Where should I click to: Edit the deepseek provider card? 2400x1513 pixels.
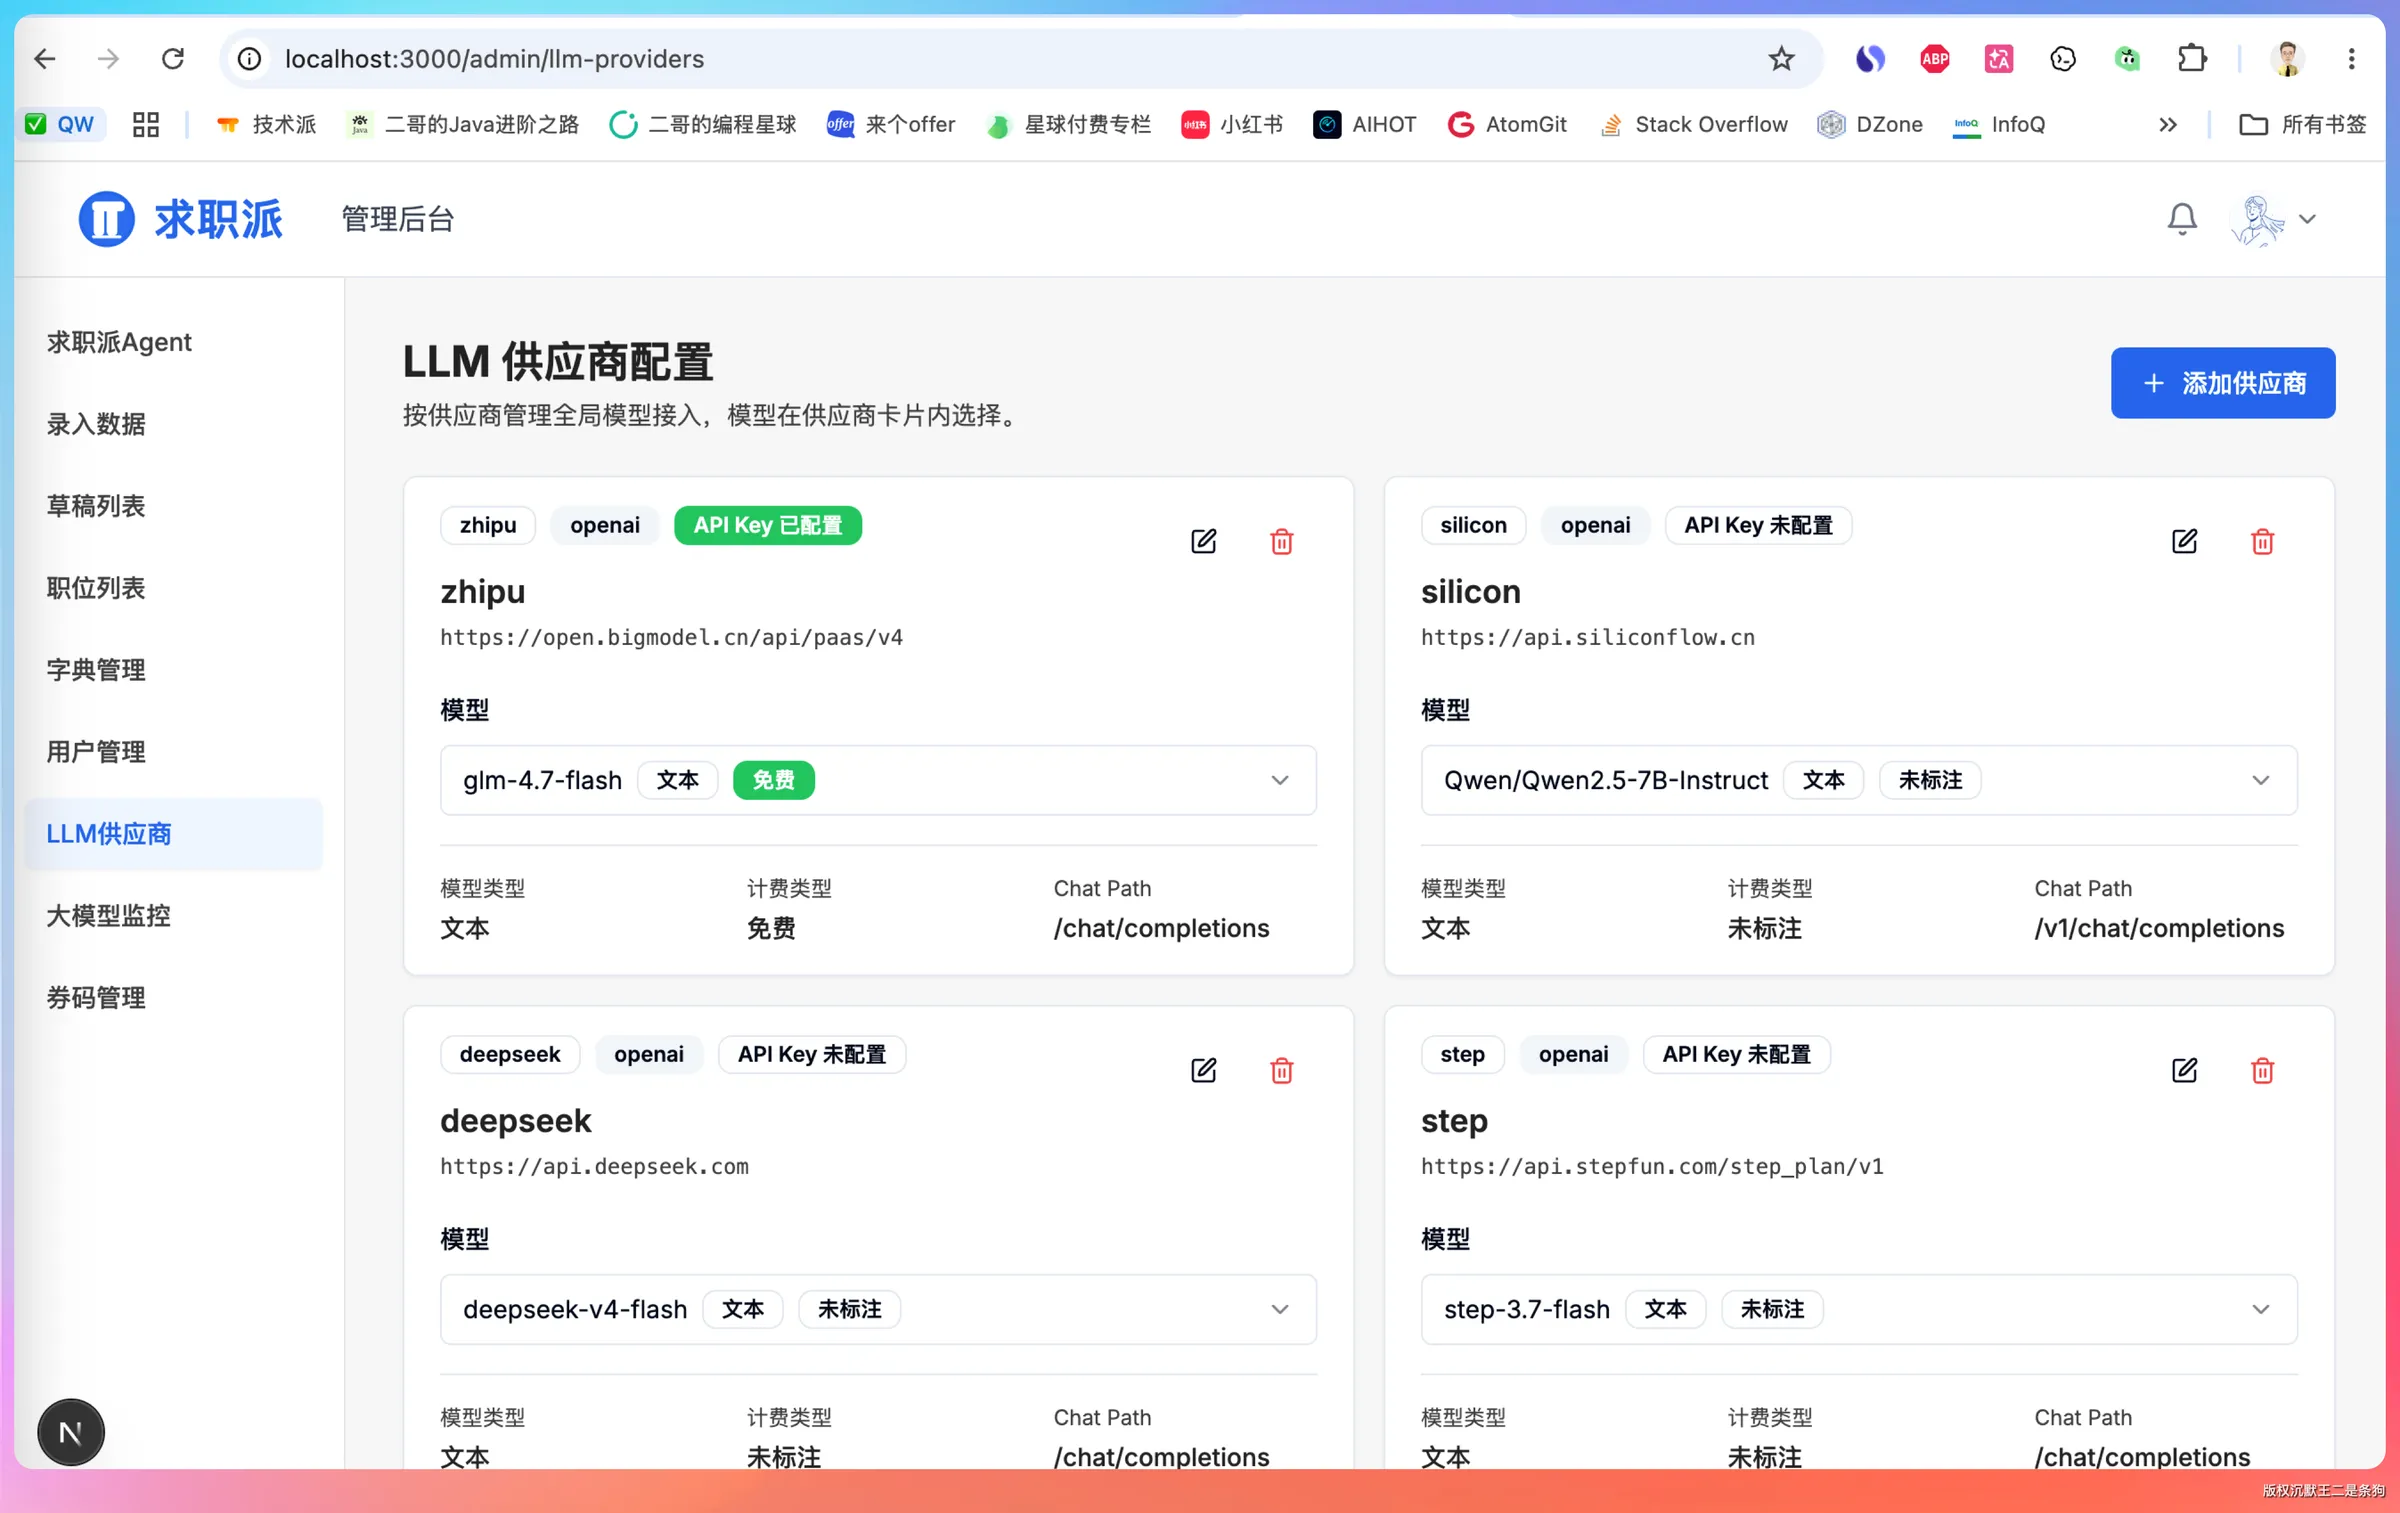(x=1203, y=1070)
